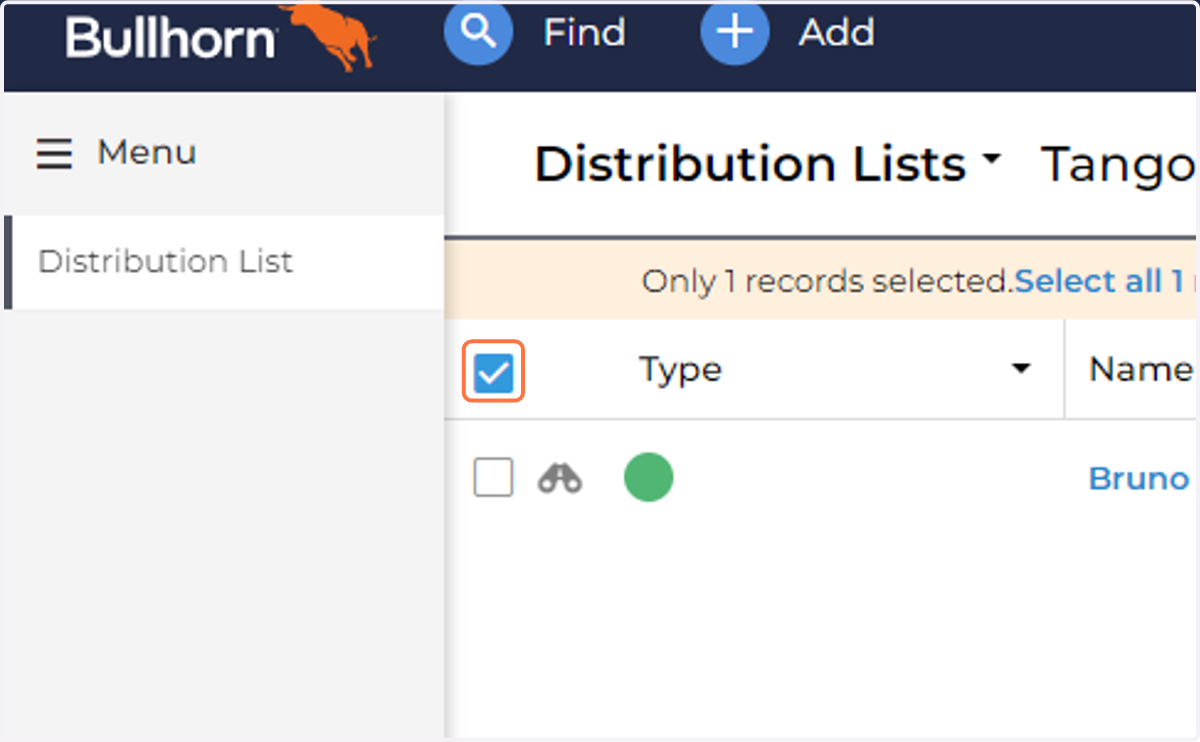Click the binoculars preview icon for Bruno
This screenshot has width=1200, height=742.
coord(560,478)
